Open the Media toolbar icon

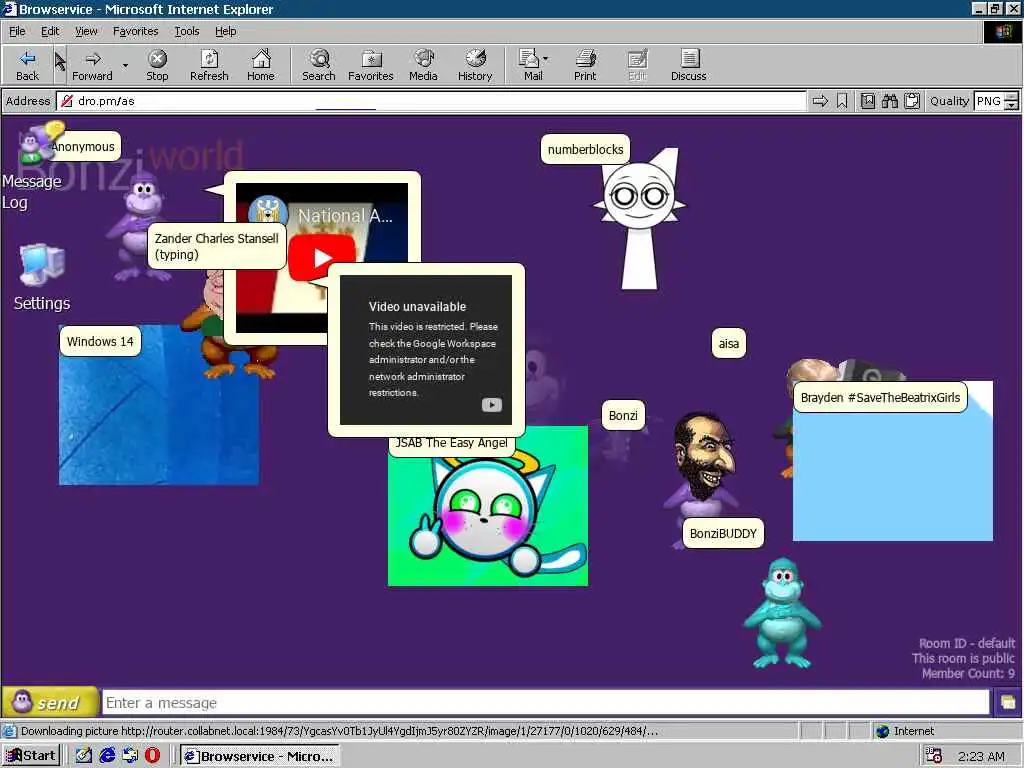[x=423, y=65]
